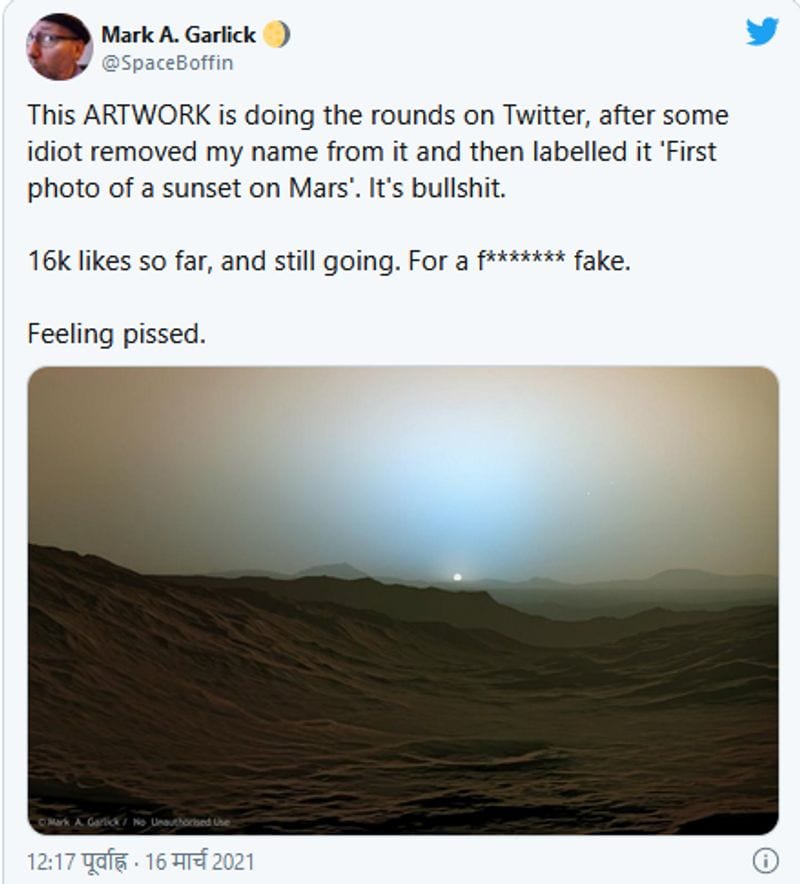Click the setting sun in the artwork
The height and width of the screenshot is (884, 800).
click(x=457, y=577)
